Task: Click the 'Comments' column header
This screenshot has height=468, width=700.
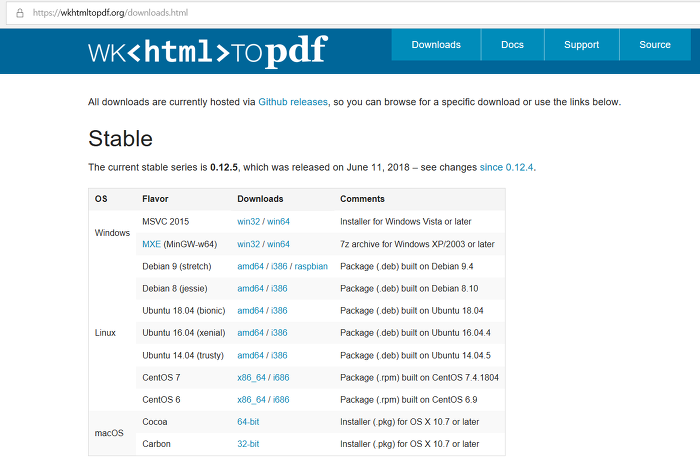Action: click(362, 199)
